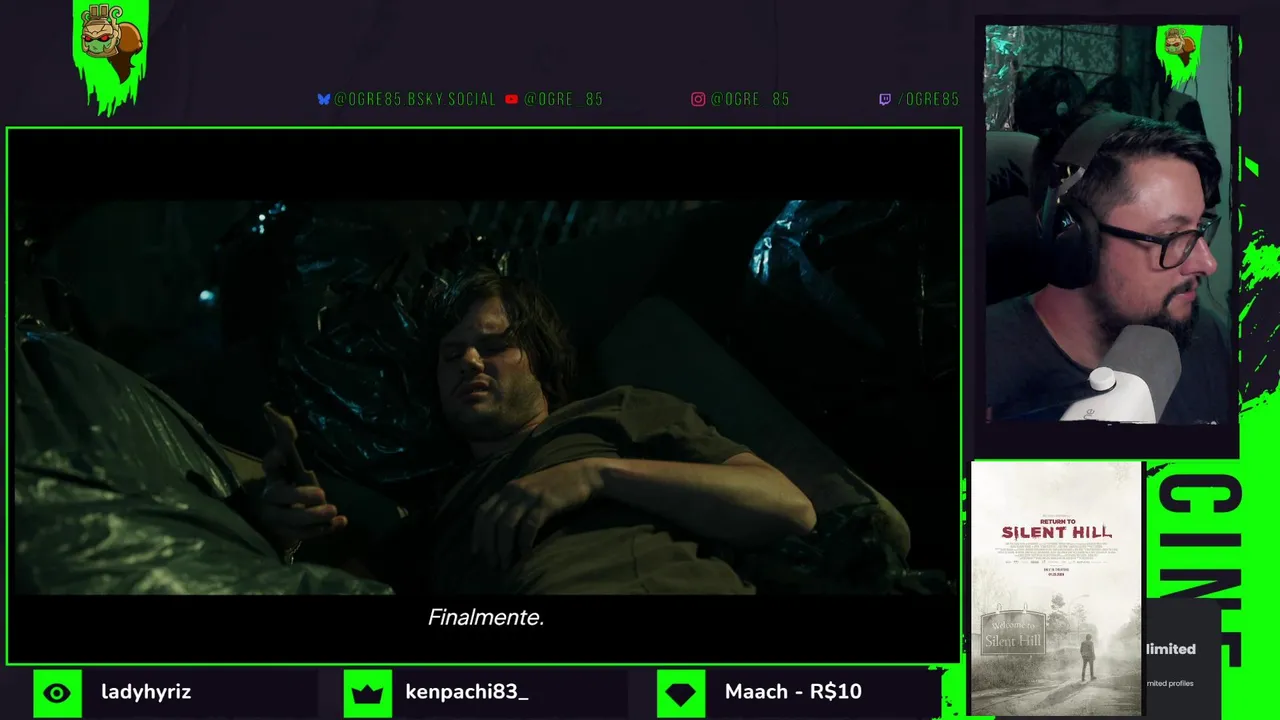
Task: Click the movie video frame
Action: point(484,396)
